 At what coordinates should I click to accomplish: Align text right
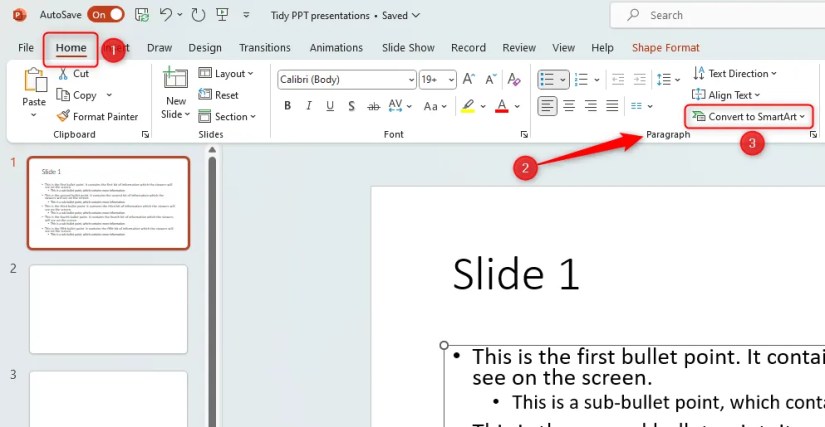point(590,106)
